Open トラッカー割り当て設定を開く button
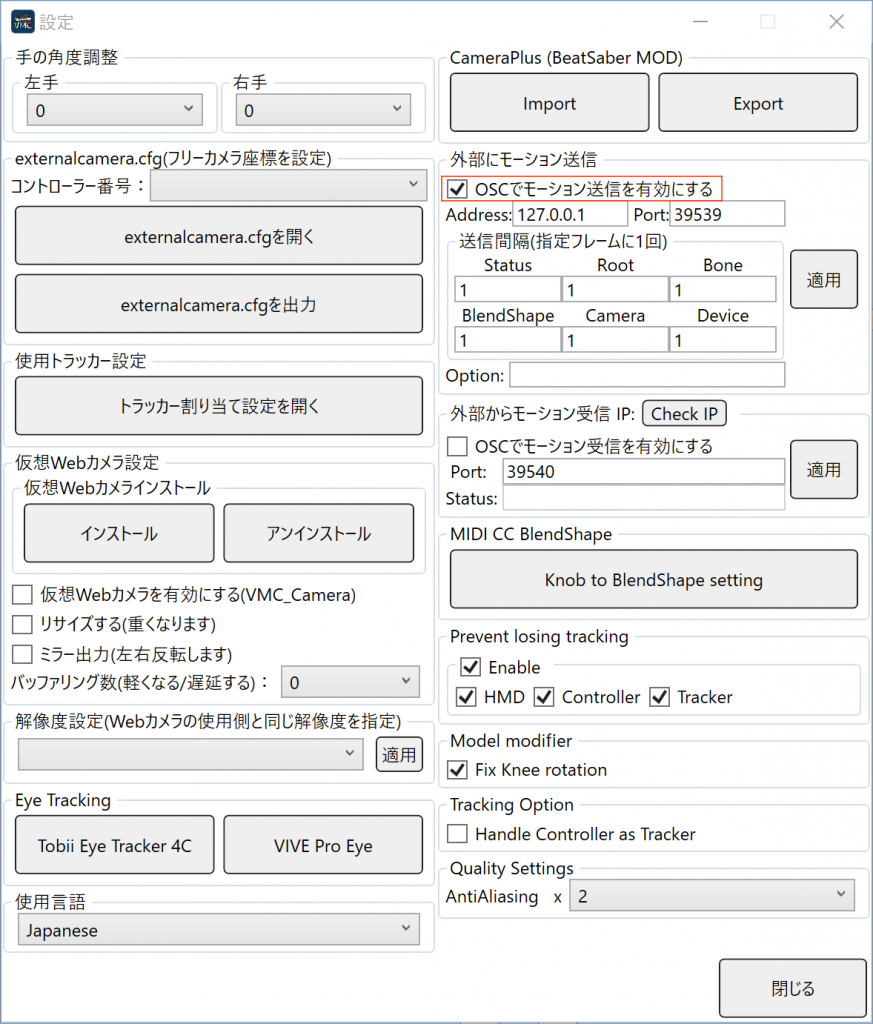The image size is (873, 1024). pyautogui.click(x=219, y=406)
